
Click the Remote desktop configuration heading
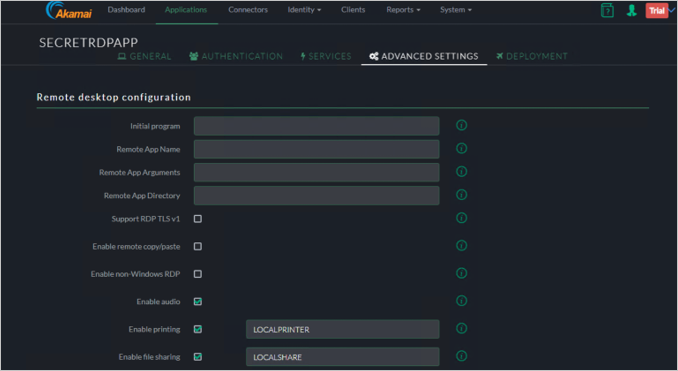(x=114, y=97)
